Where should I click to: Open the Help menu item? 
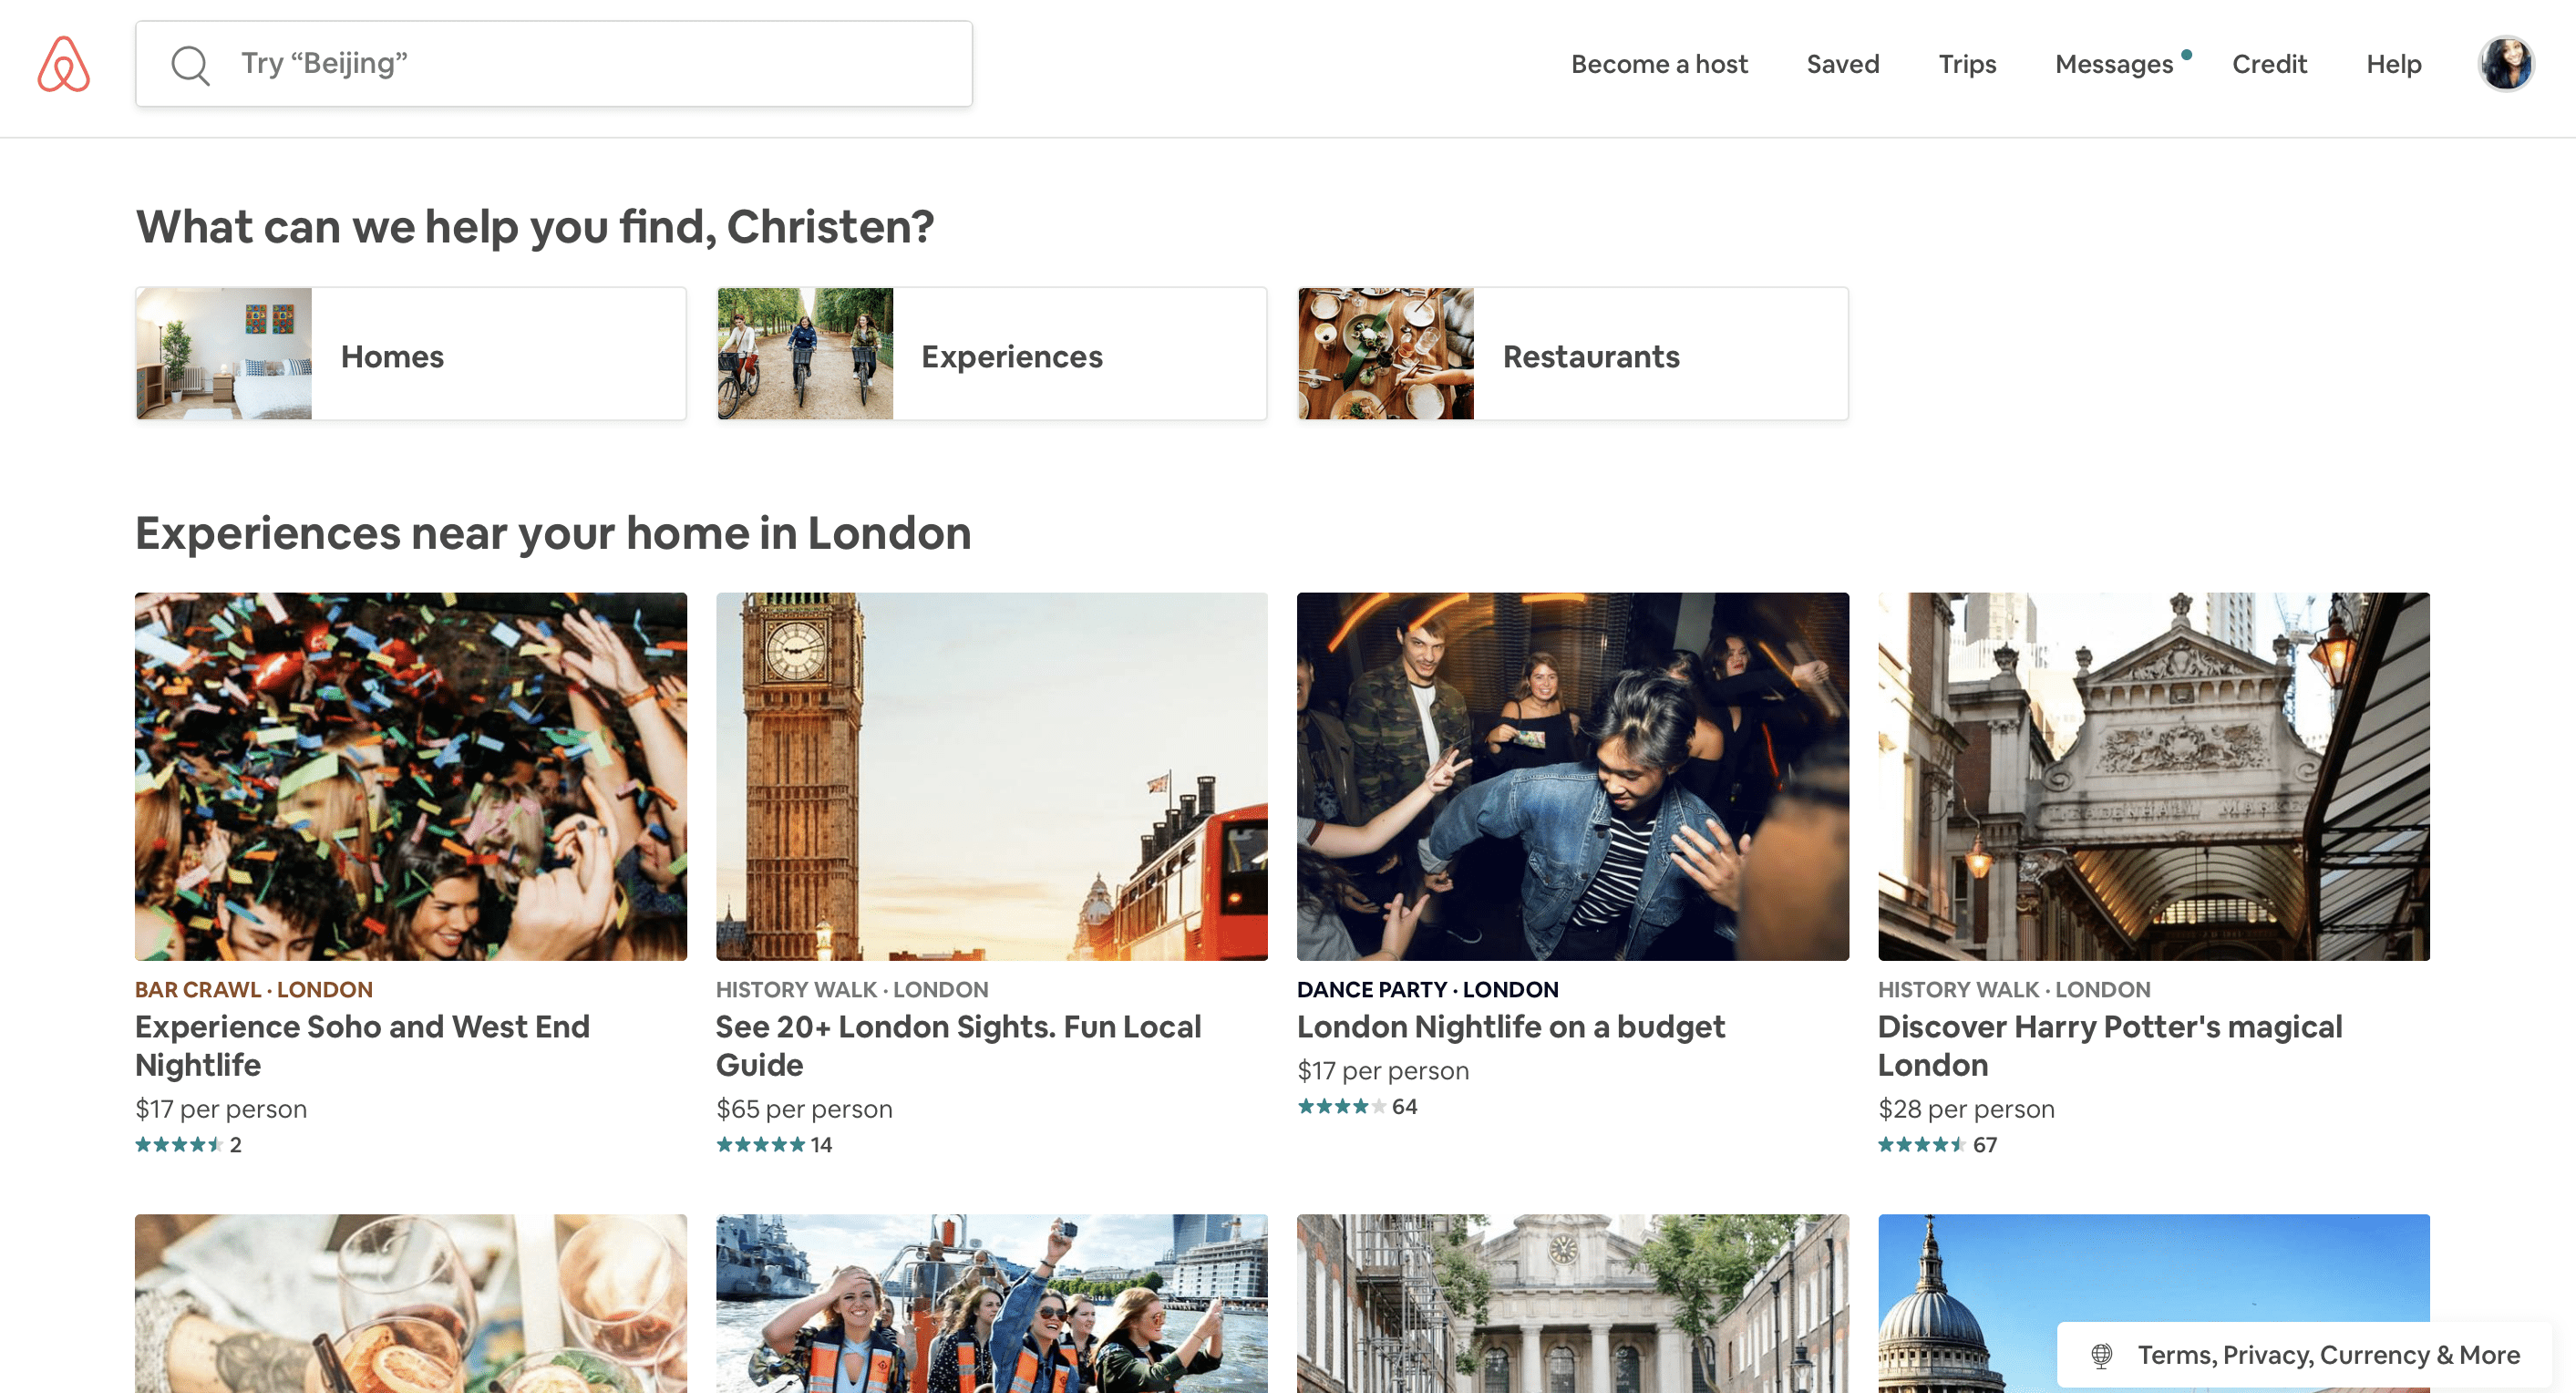pyautogui.click(x=2393, y=64)
